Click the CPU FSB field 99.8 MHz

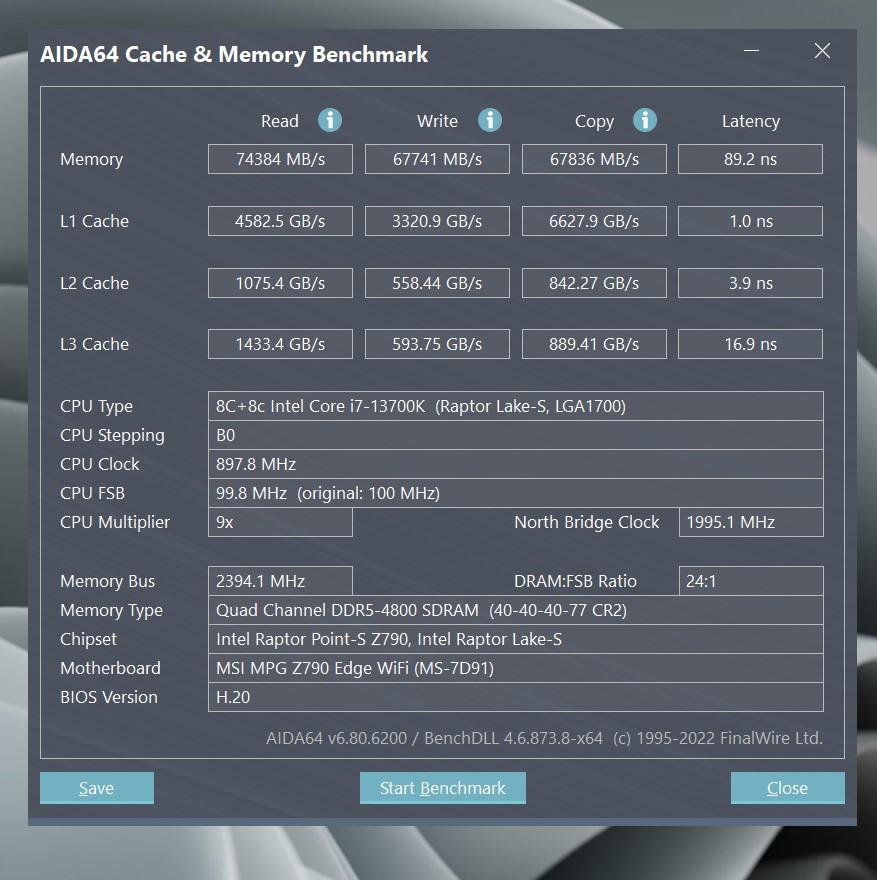coord(516,493)
